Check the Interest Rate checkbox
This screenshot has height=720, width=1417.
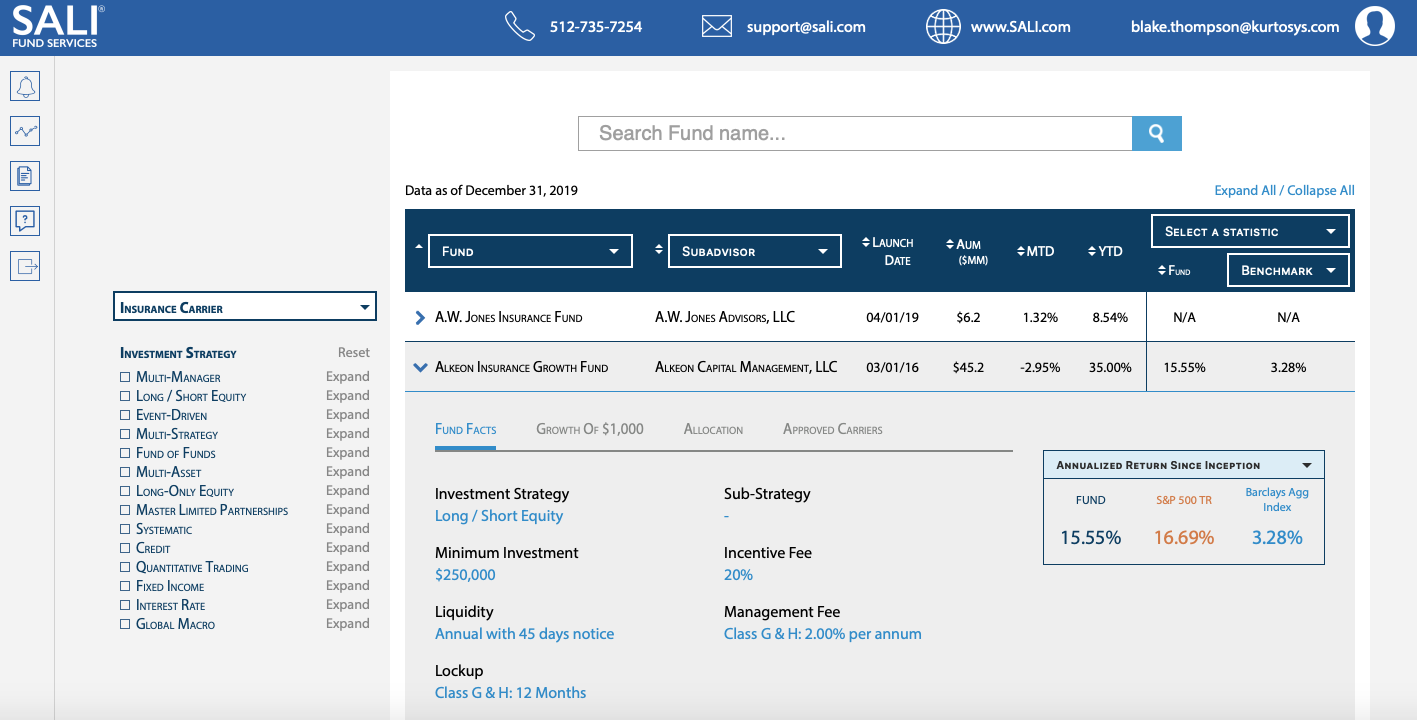pos(125,605)
